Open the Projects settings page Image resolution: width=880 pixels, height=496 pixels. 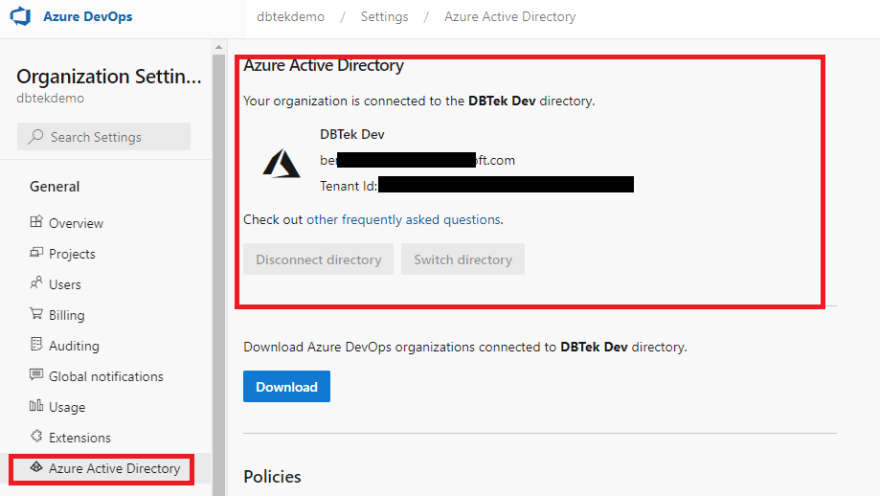click(72, 254)
